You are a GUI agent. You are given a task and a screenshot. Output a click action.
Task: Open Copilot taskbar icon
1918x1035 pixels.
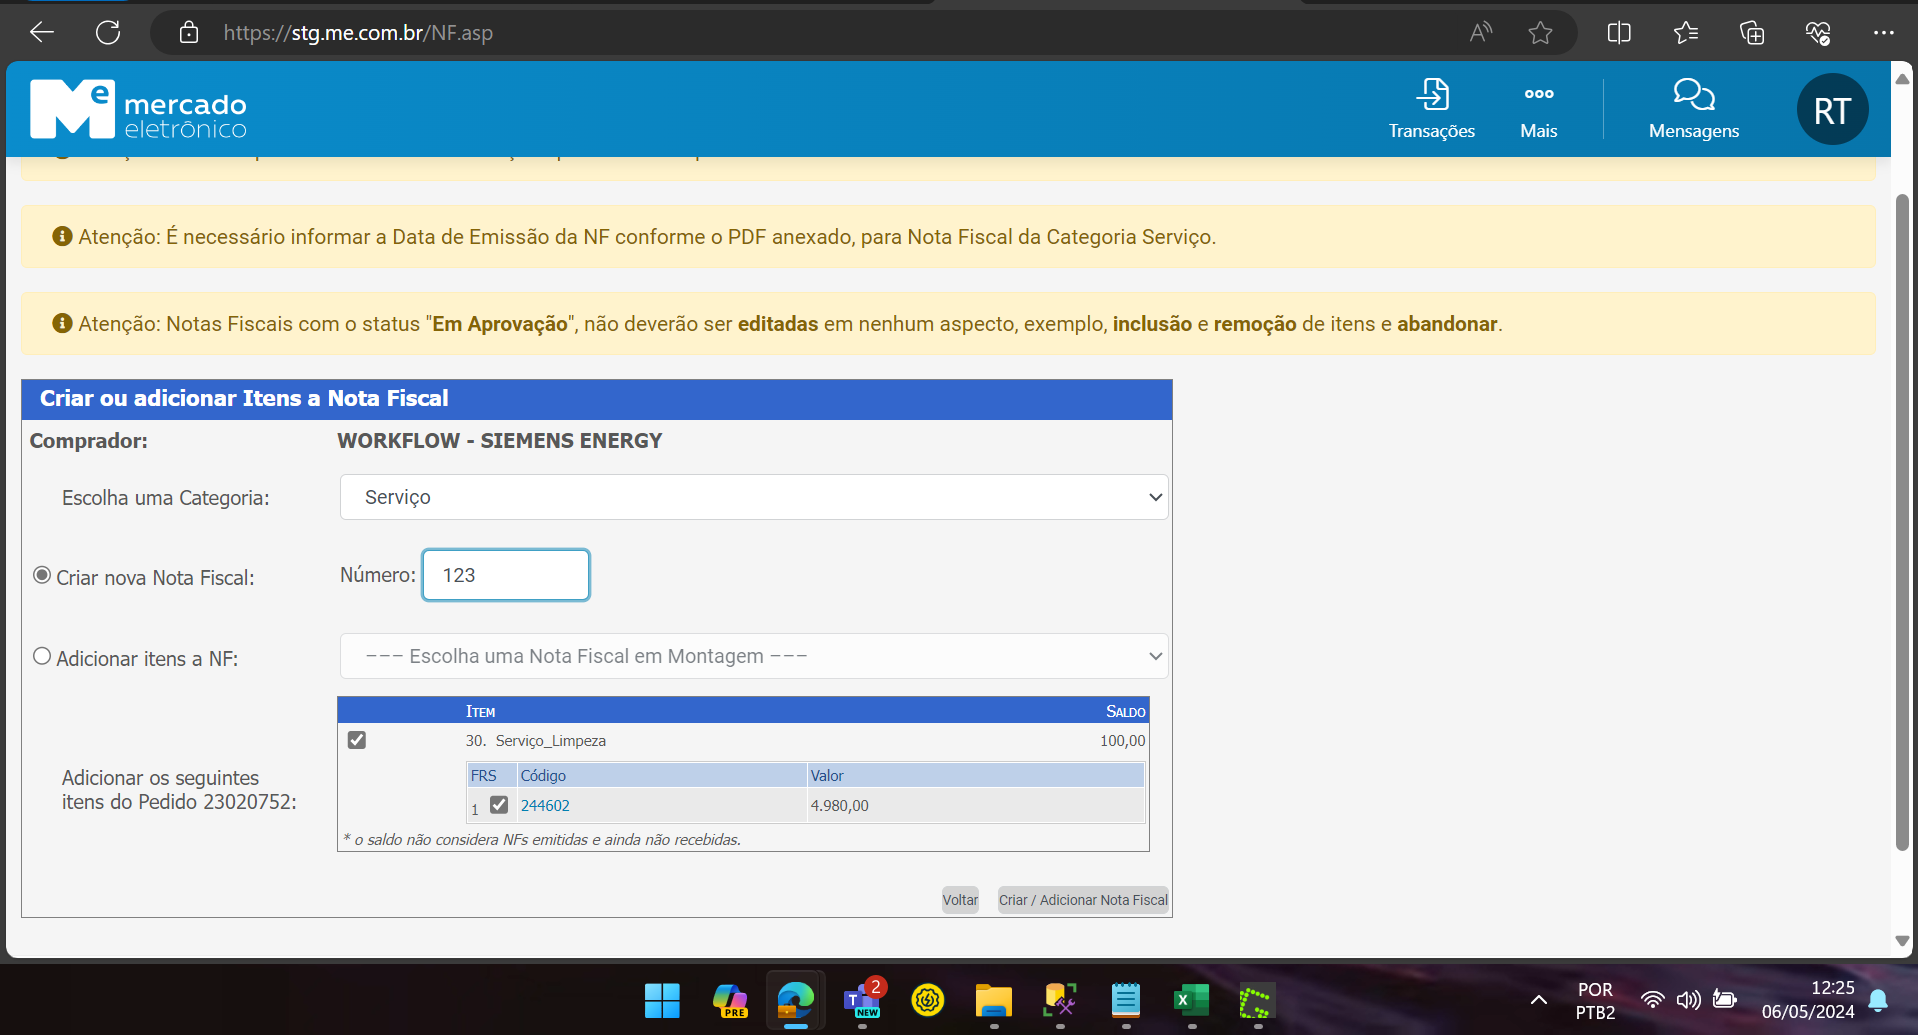(x=729, y=1000)
